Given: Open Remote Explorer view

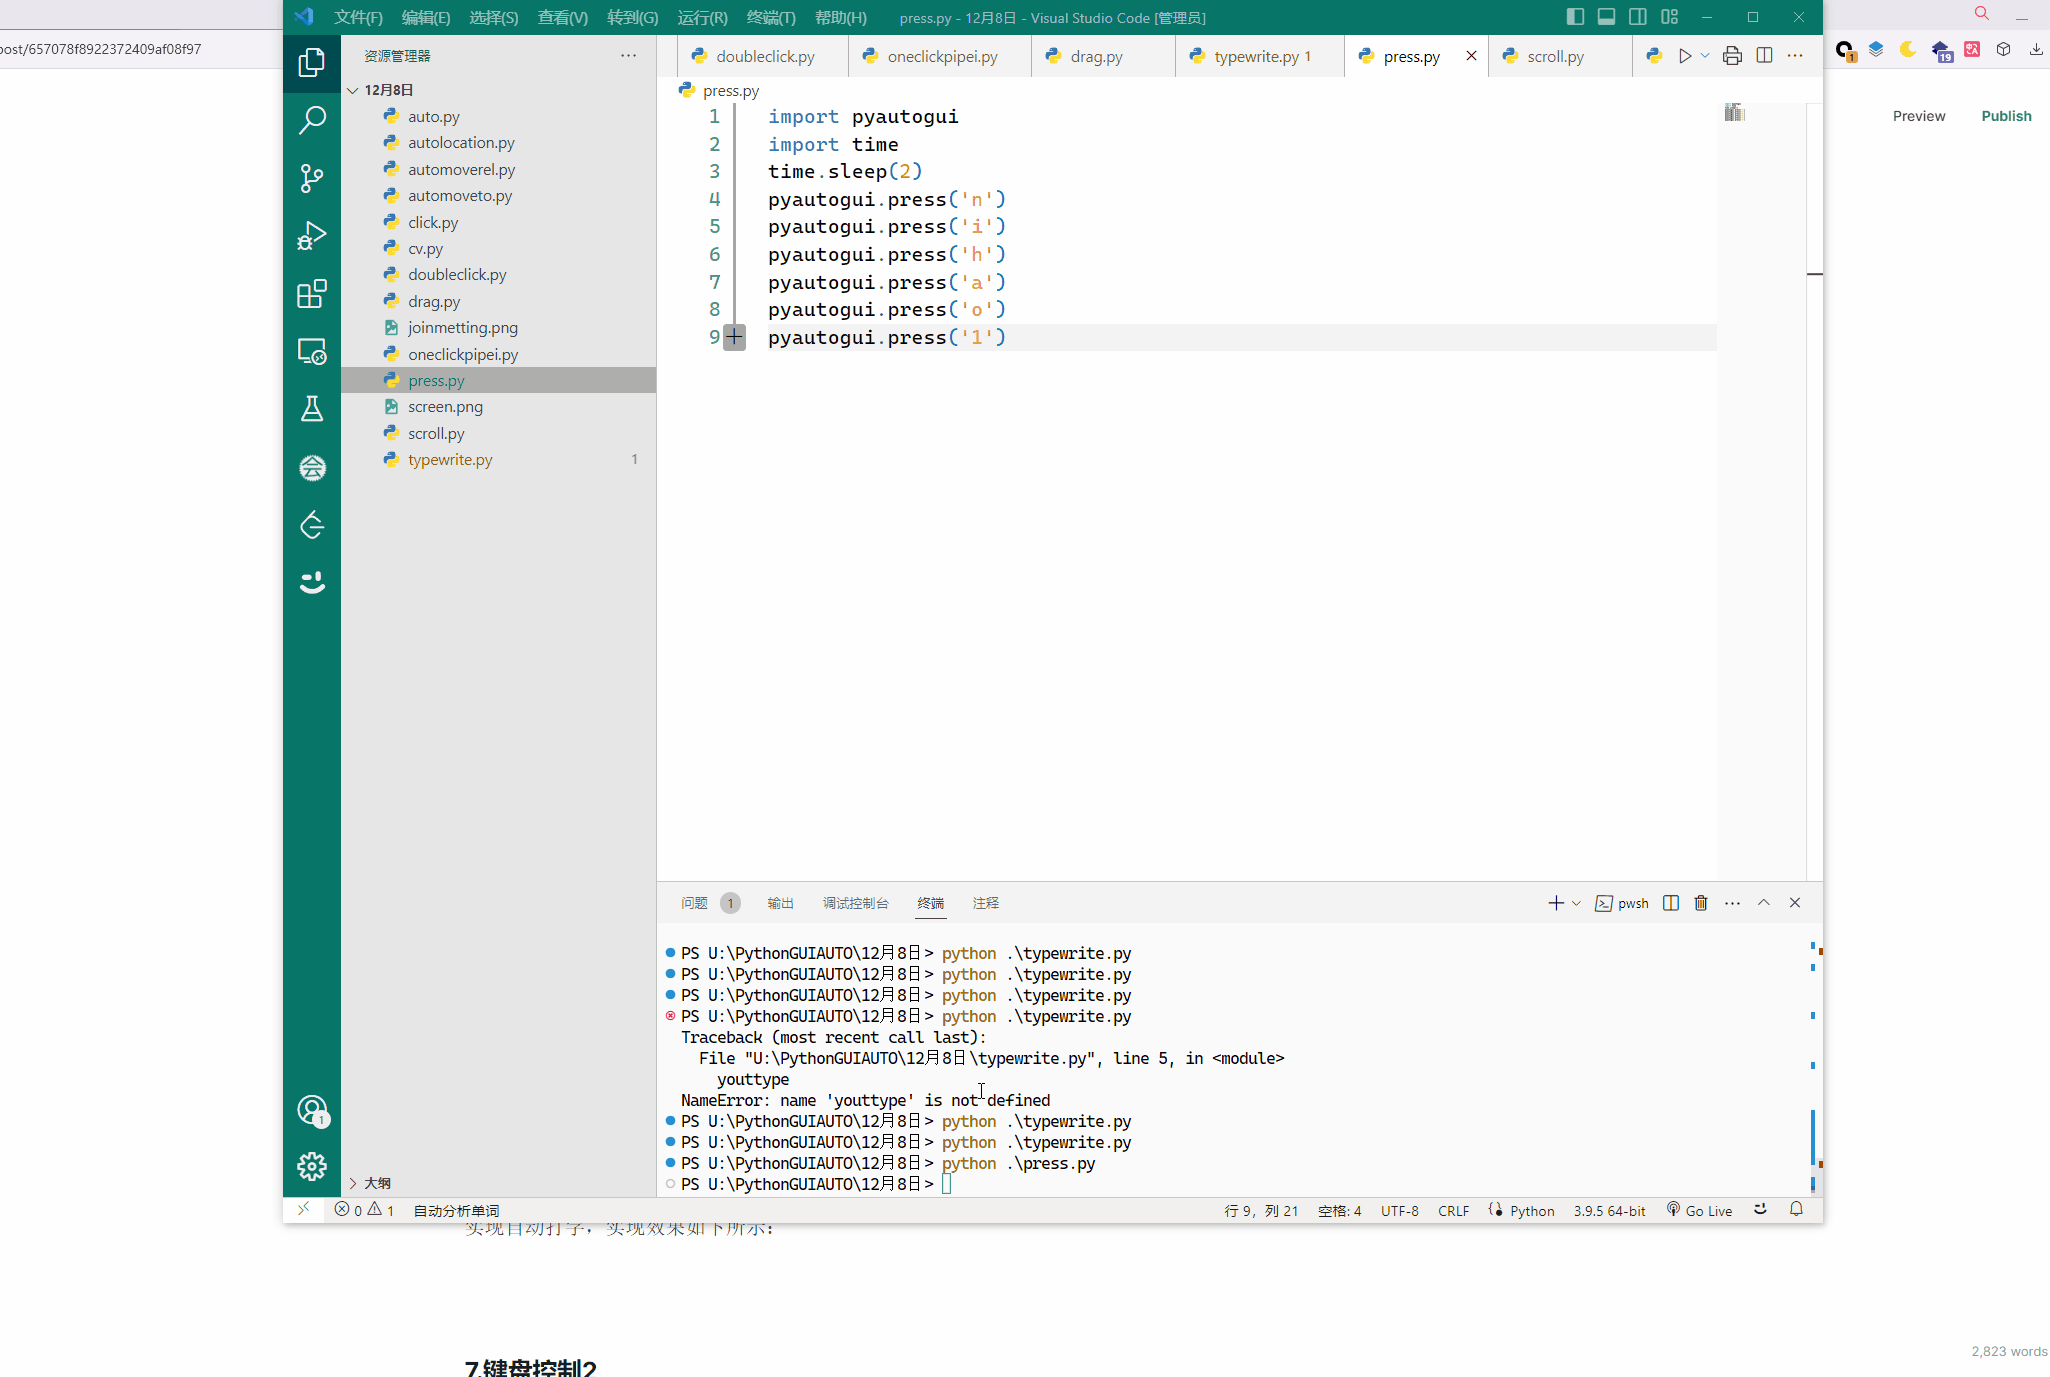Looking at the screenshot, I should [x=312, y=352].
